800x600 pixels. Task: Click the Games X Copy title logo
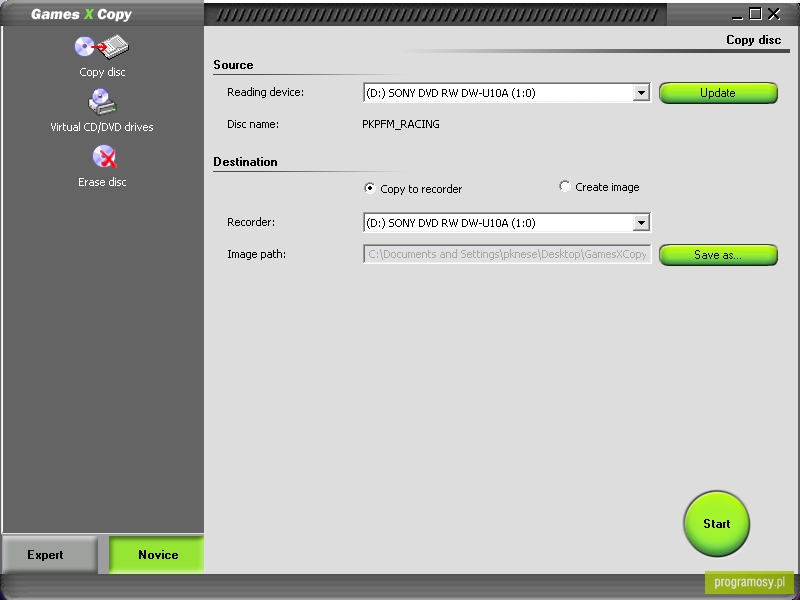(82, 14)
